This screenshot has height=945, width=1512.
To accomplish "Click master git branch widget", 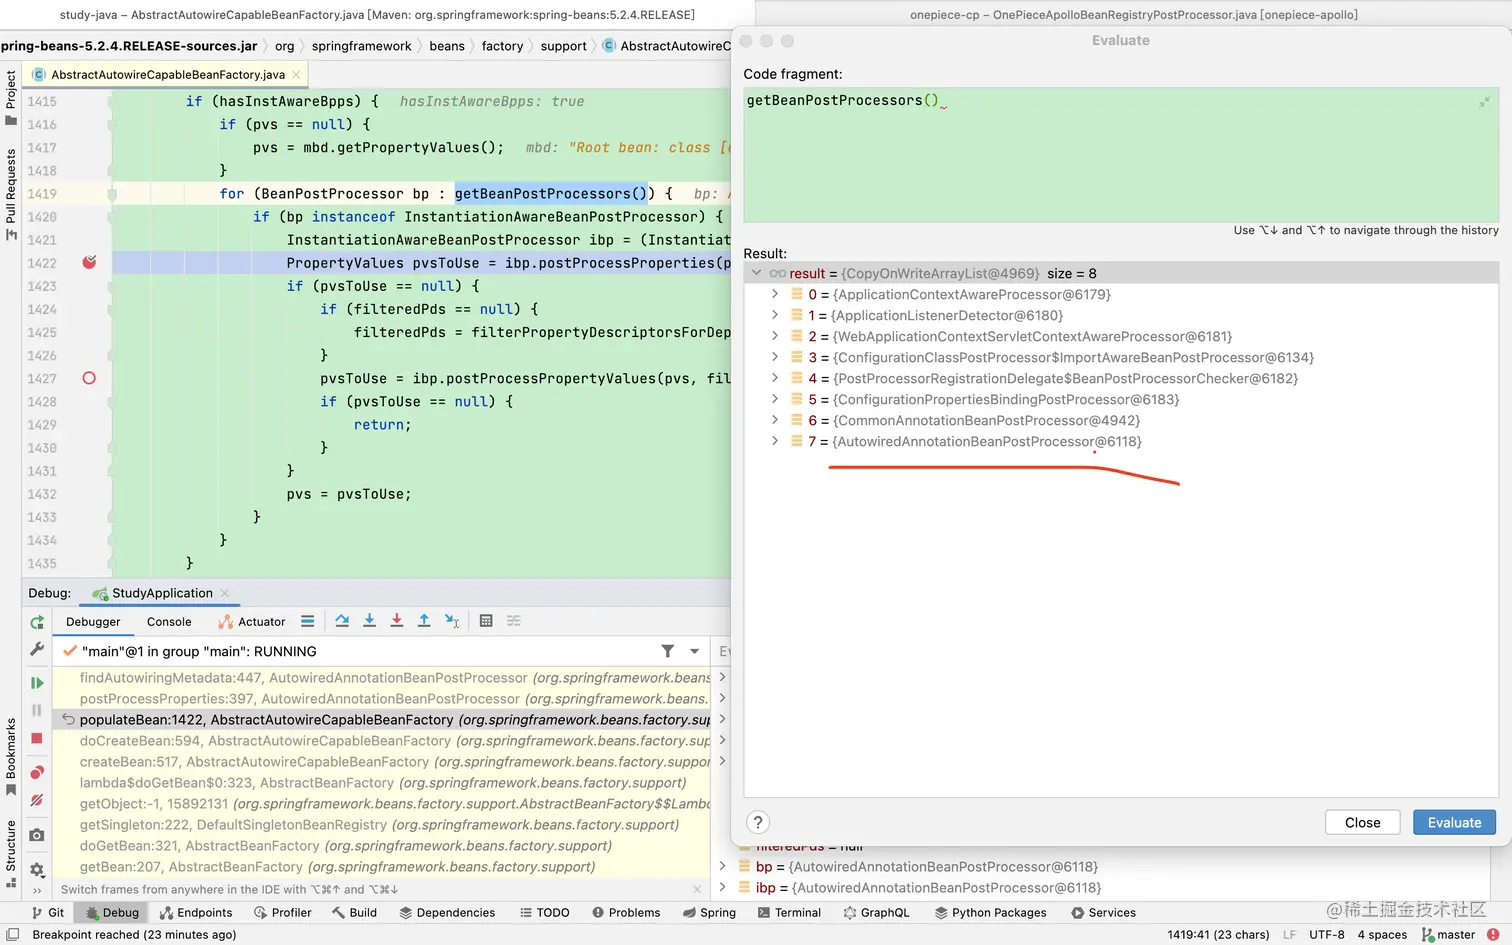I will pyautogui.click(x=1448, y=934).
